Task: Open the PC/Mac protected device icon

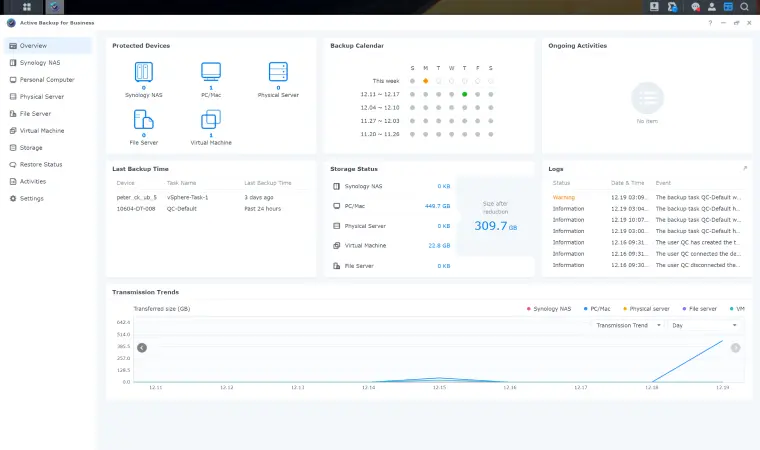Action: [x=211, y=72]
